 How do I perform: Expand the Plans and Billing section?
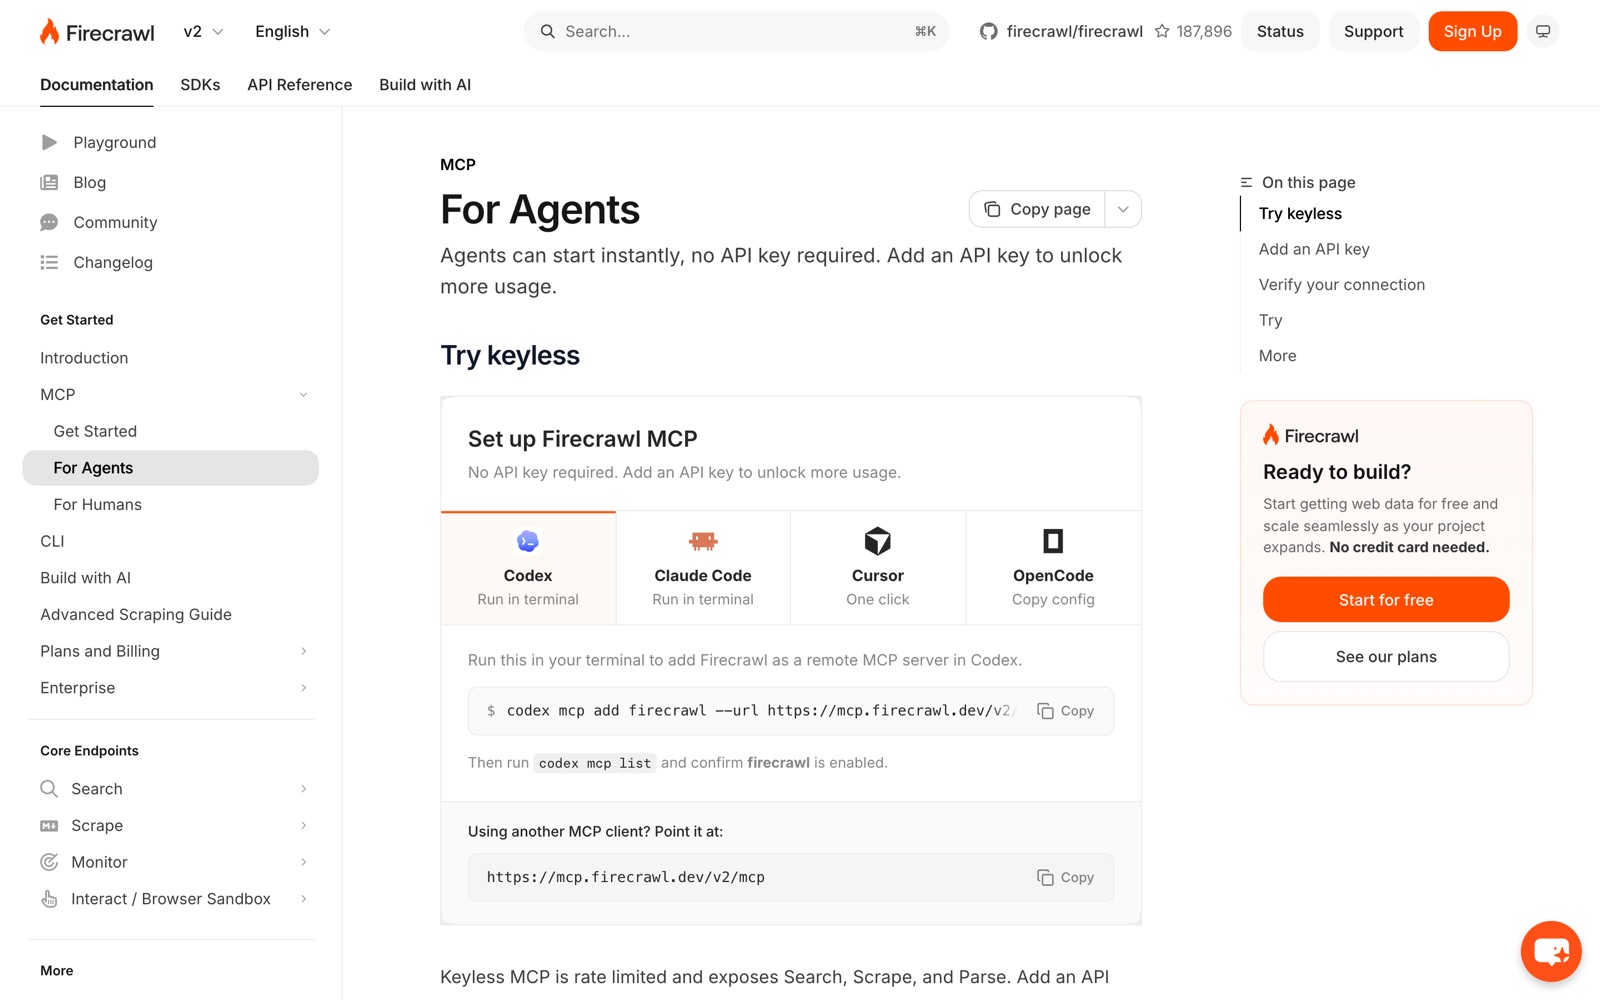pyautogui.click(x=170, y=651)
